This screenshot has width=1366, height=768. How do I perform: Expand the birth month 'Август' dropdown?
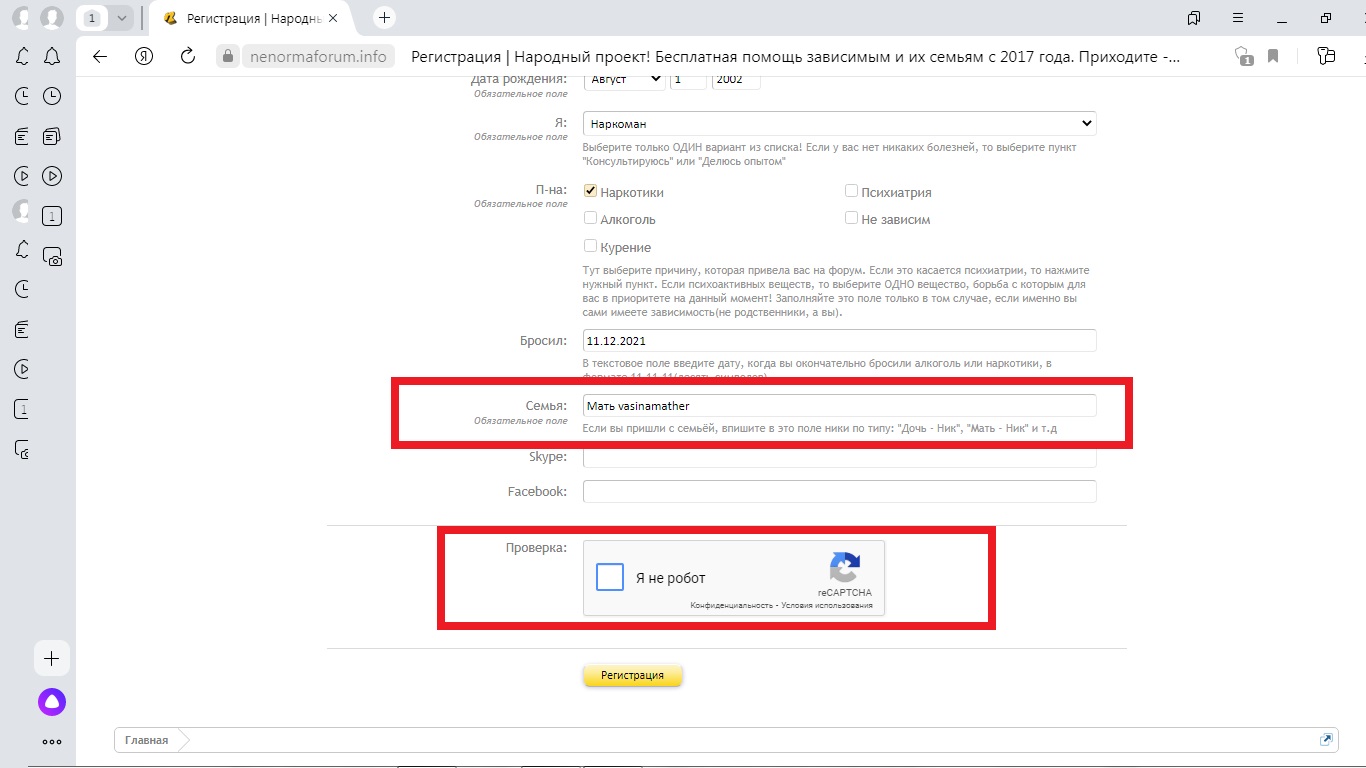point(623,79)
